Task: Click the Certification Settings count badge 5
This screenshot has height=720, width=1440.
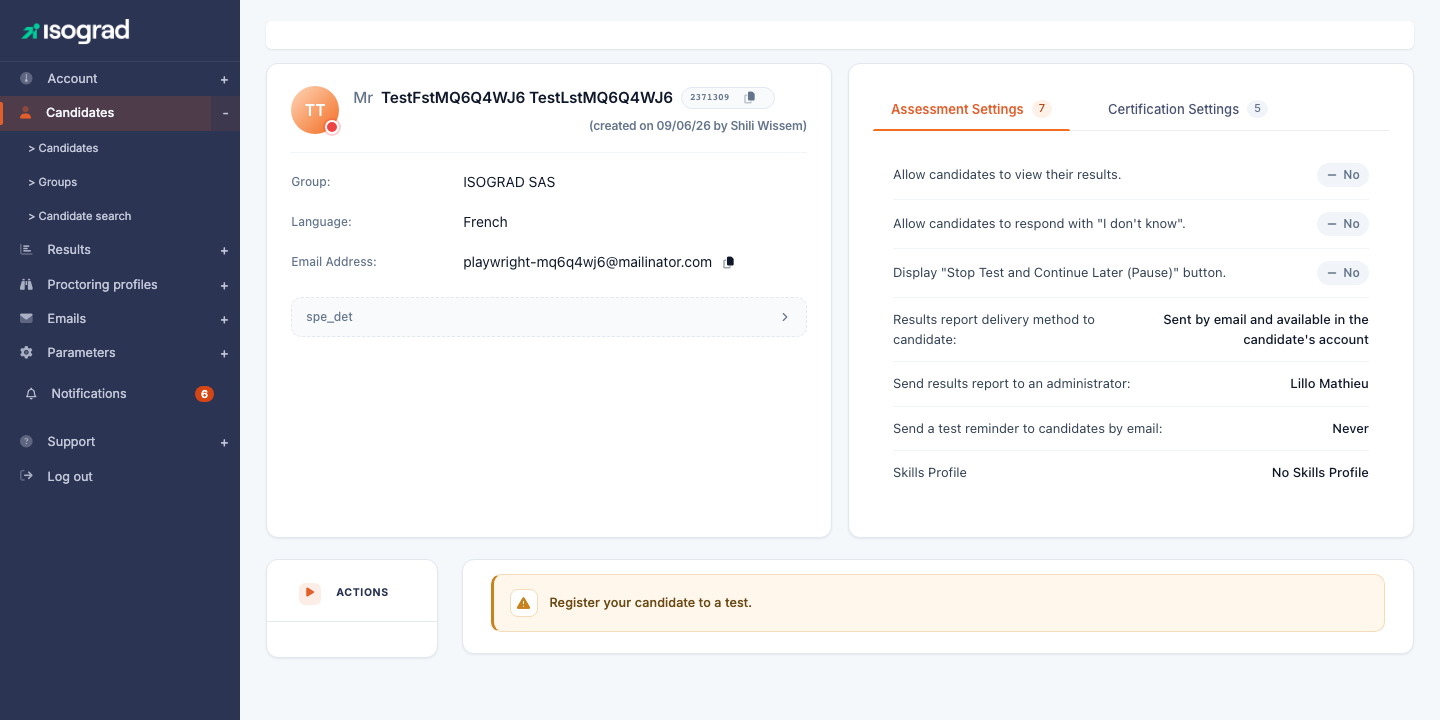Action: tap(1257, 109)
